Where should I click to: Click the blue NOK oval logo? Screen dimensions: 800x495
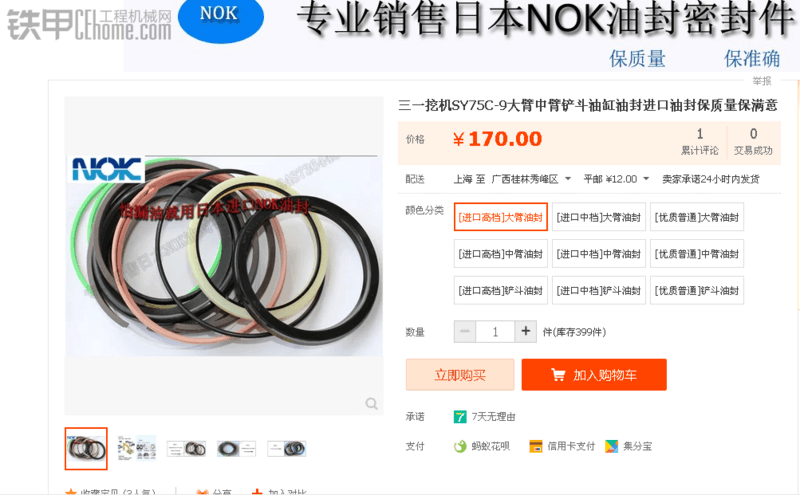(220, 18)
